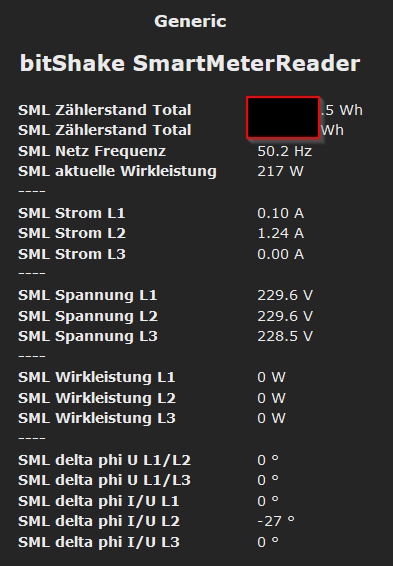Select the SML Strom L1 row label
Viewport: 393px width, 566px height.
pyautogui.click(x=72, y=213)
